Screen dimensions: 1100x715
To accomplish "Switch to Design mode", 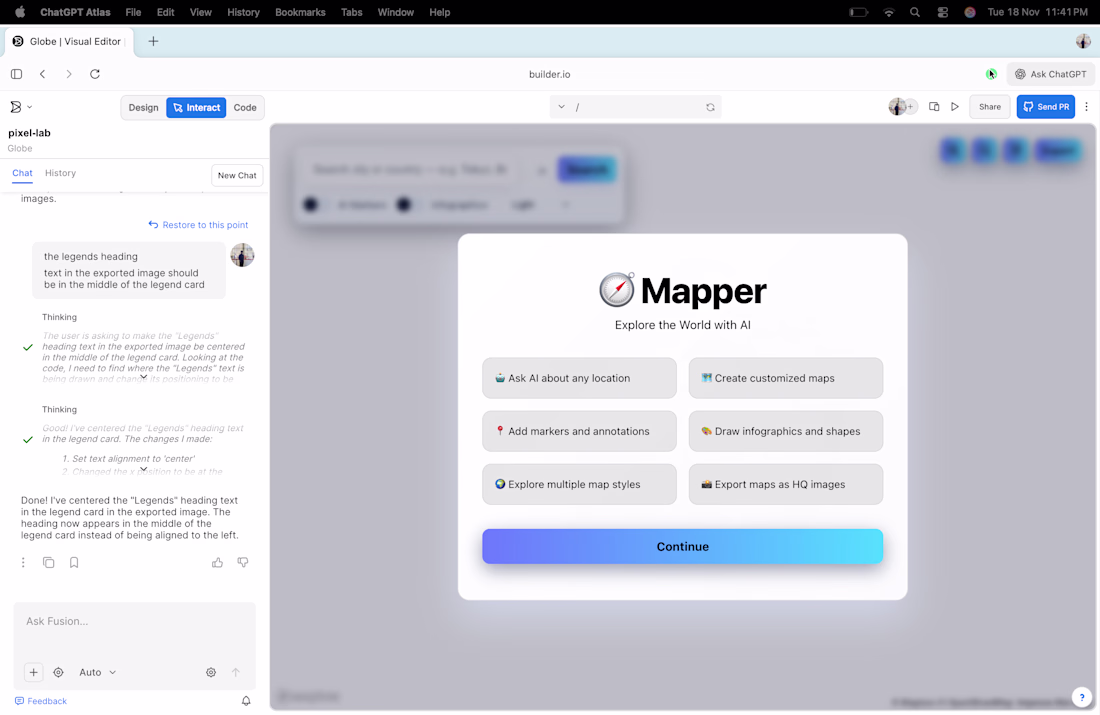I will pos(143,107).
